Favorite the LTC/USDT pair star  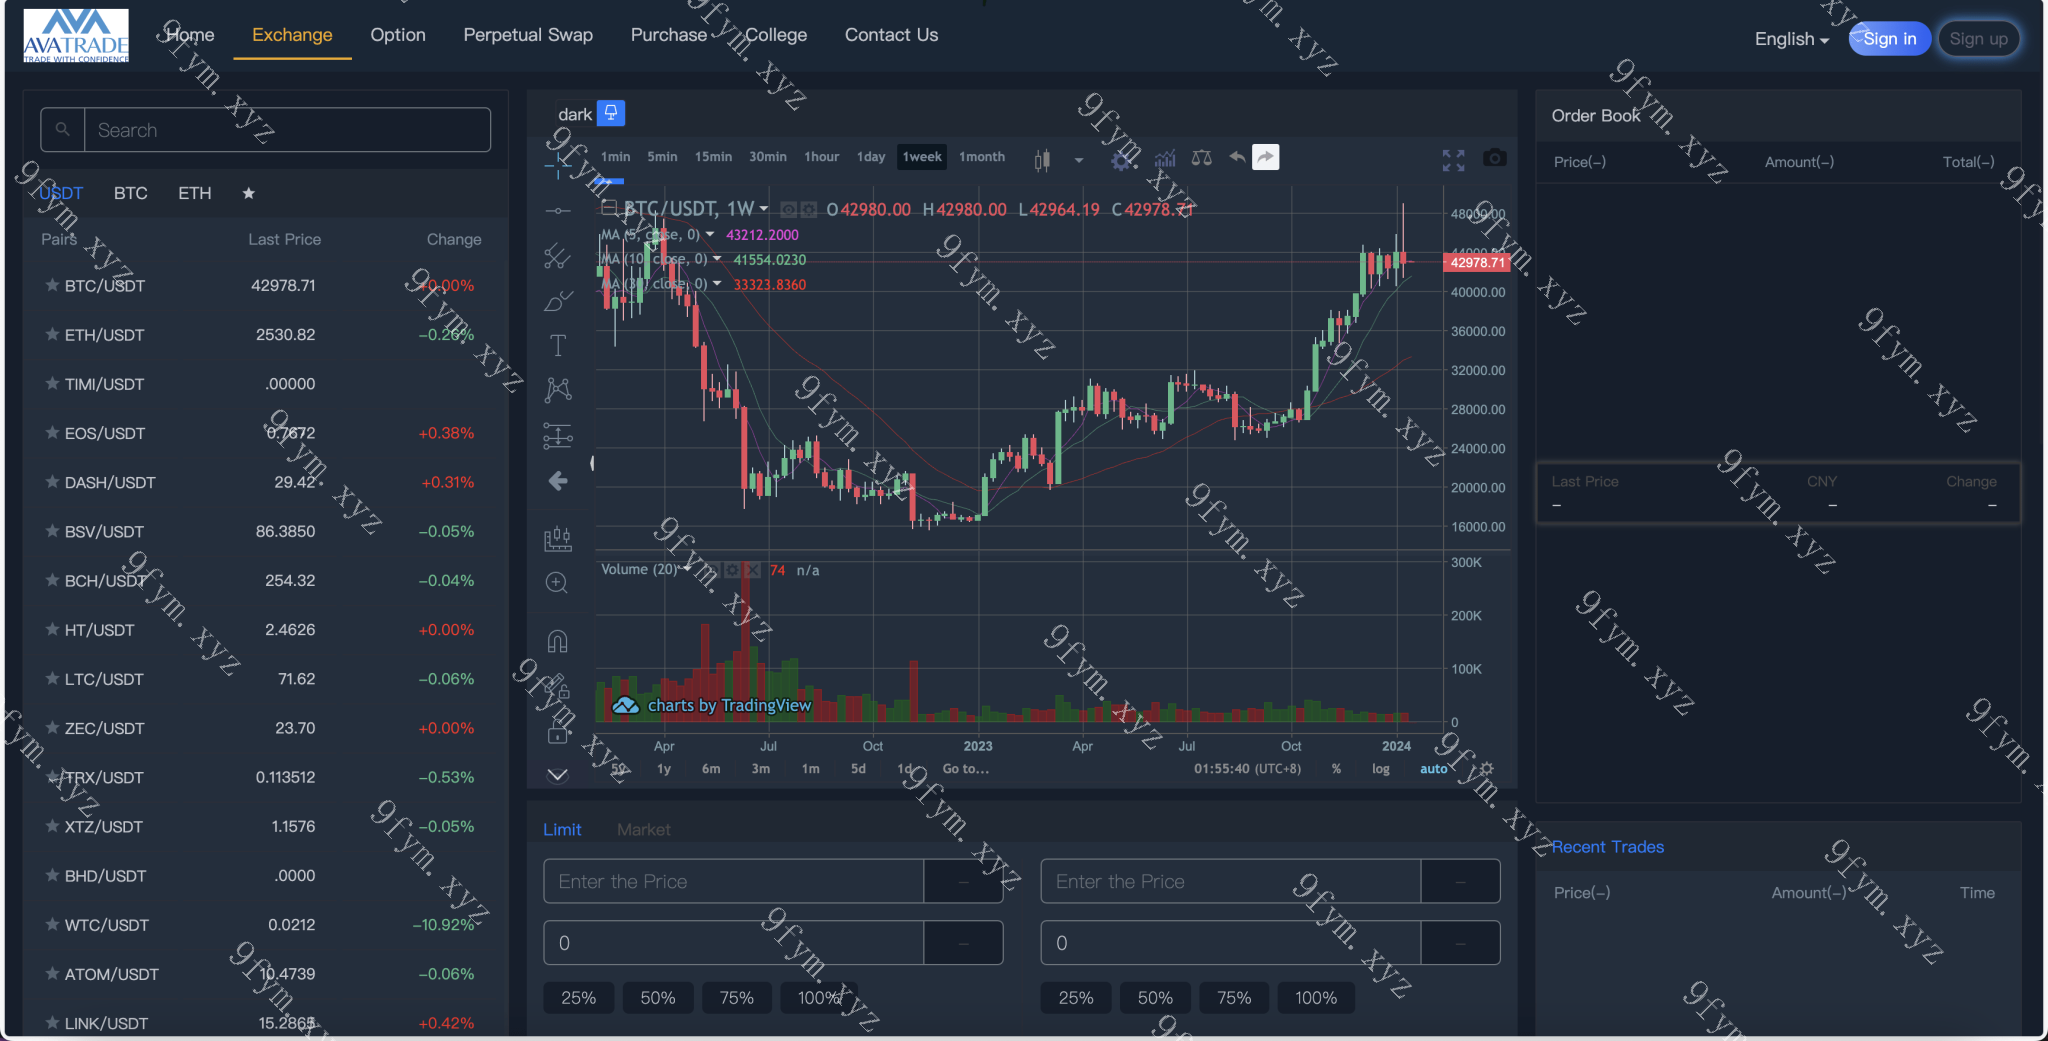tap(52, 678)
